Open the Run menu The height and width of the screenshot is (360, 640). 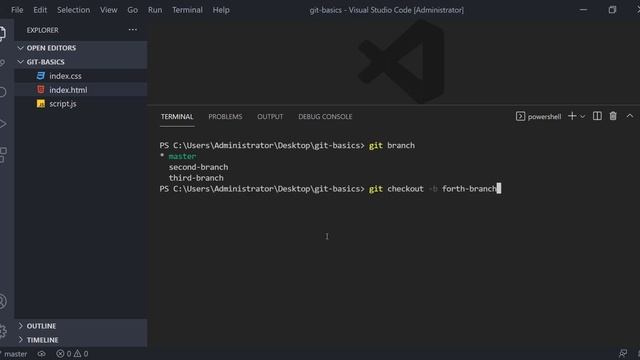(x=155, y=10)
